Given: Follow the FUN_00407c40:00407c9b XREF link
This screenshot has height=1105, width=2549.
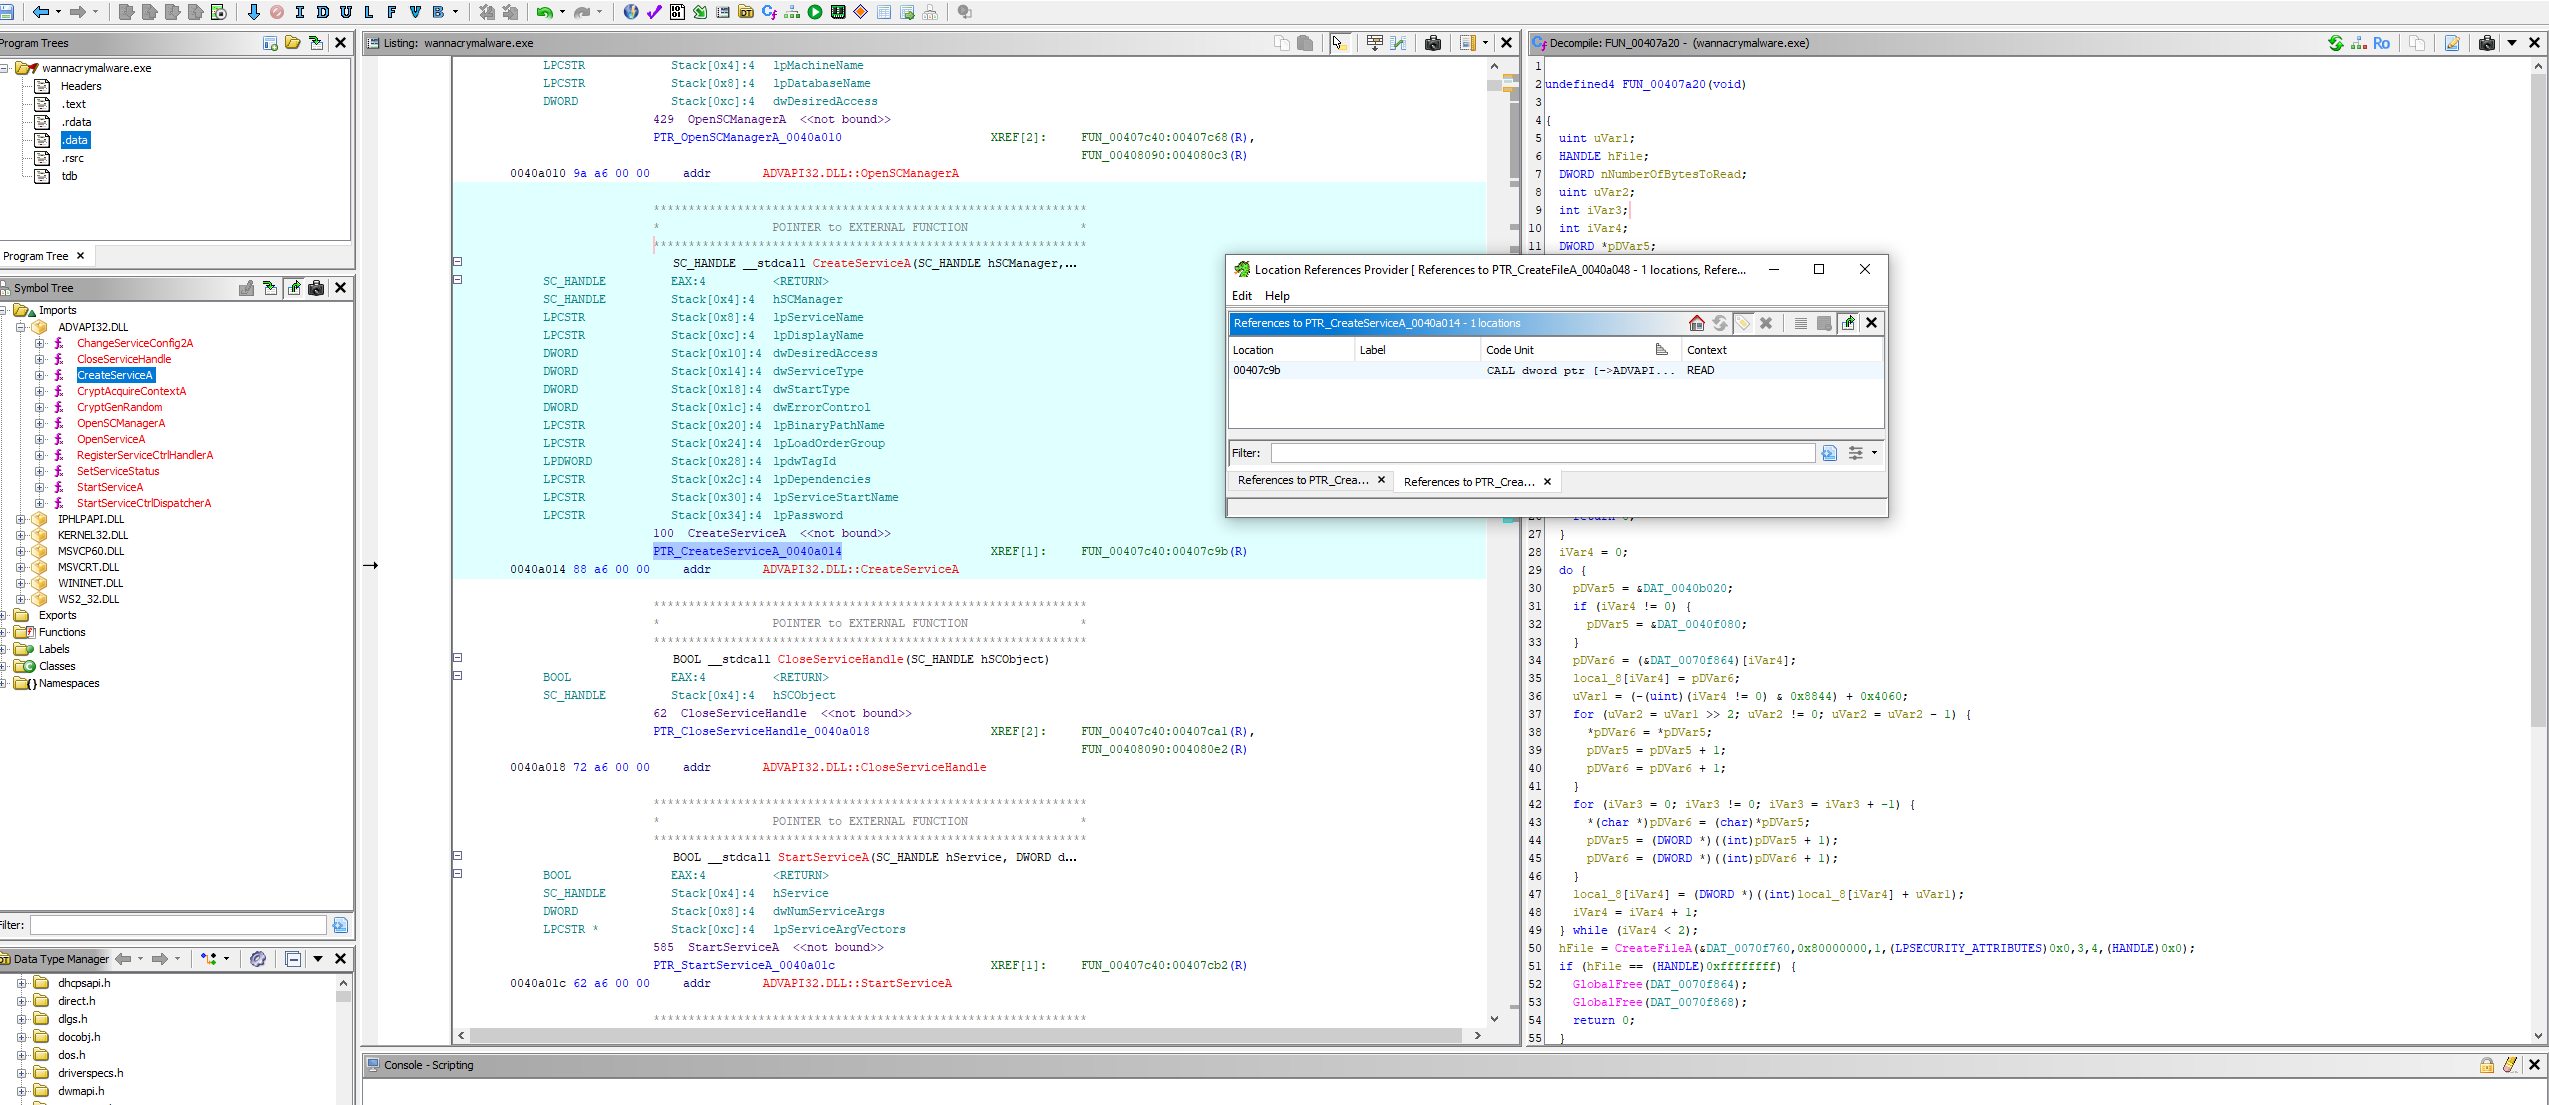Looking at the screenshot, I should pyautogui.click(x=1163, y=551).
